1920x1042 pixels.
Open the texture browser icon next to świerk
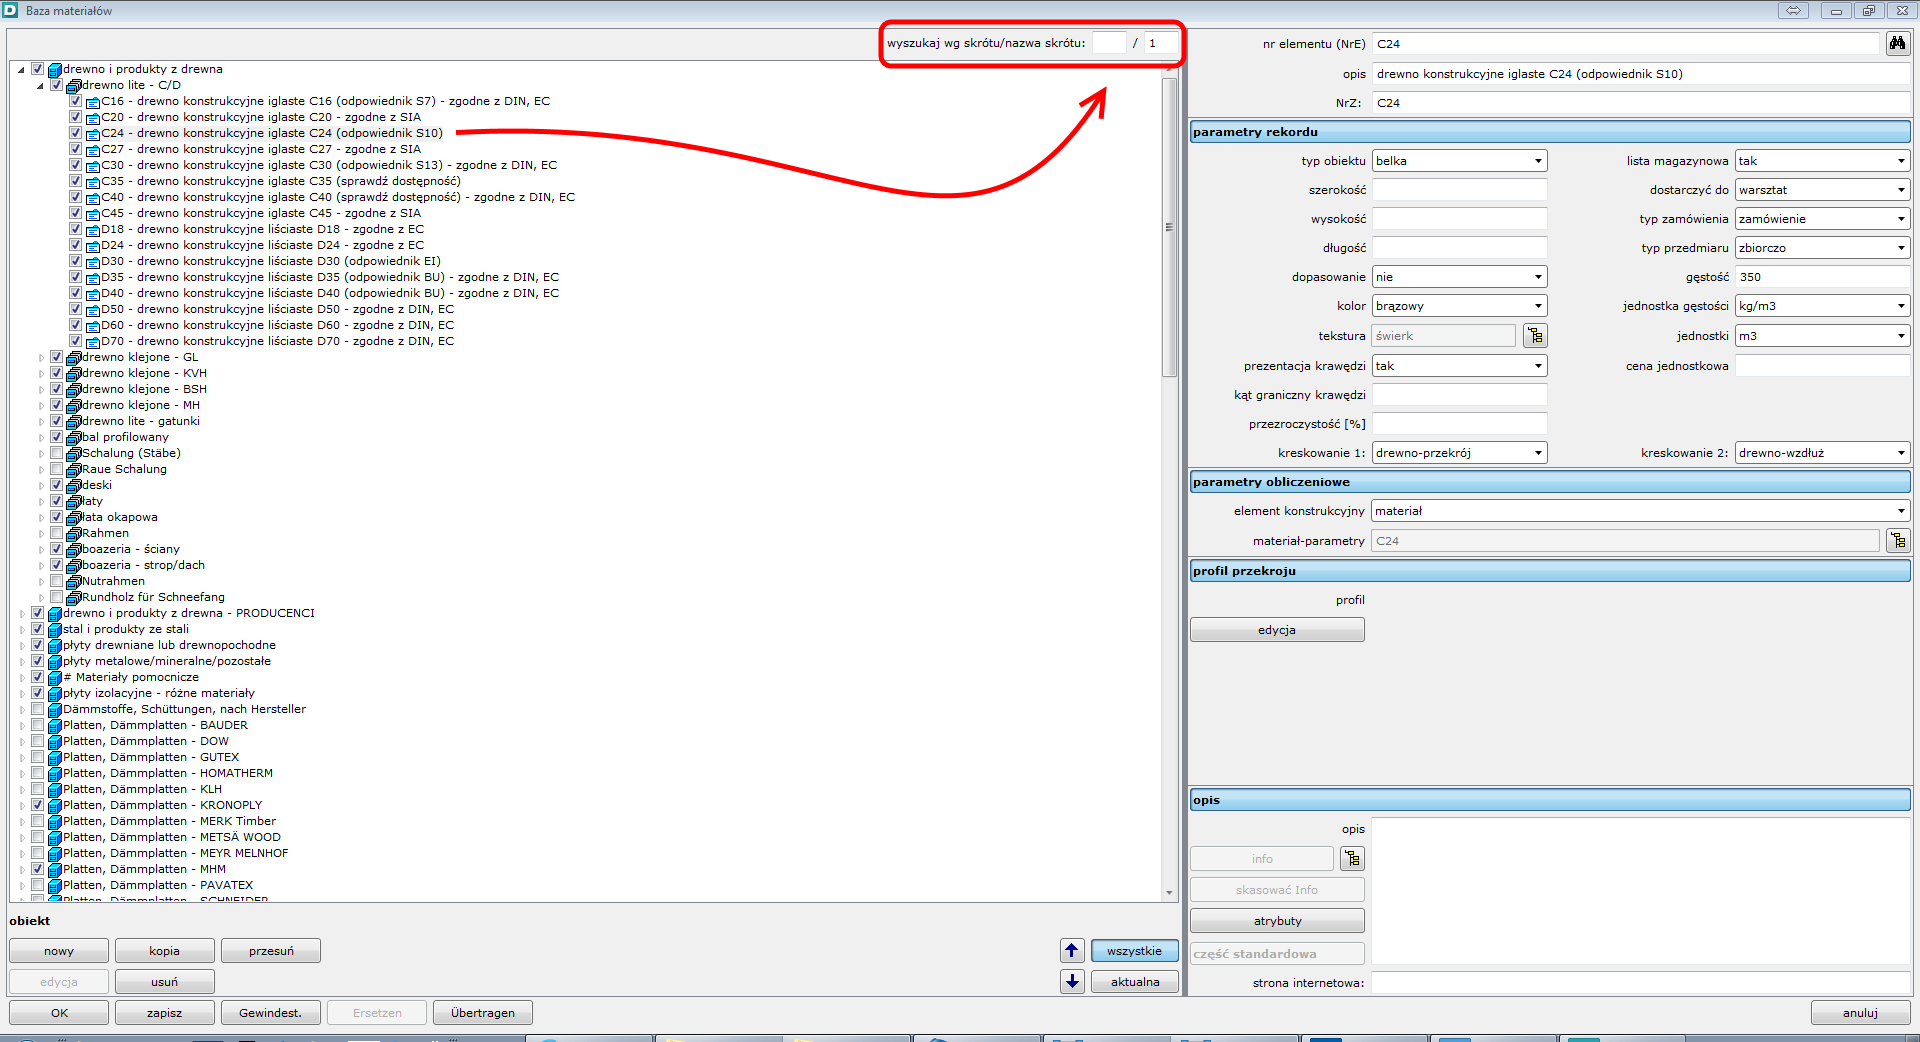1535,336
